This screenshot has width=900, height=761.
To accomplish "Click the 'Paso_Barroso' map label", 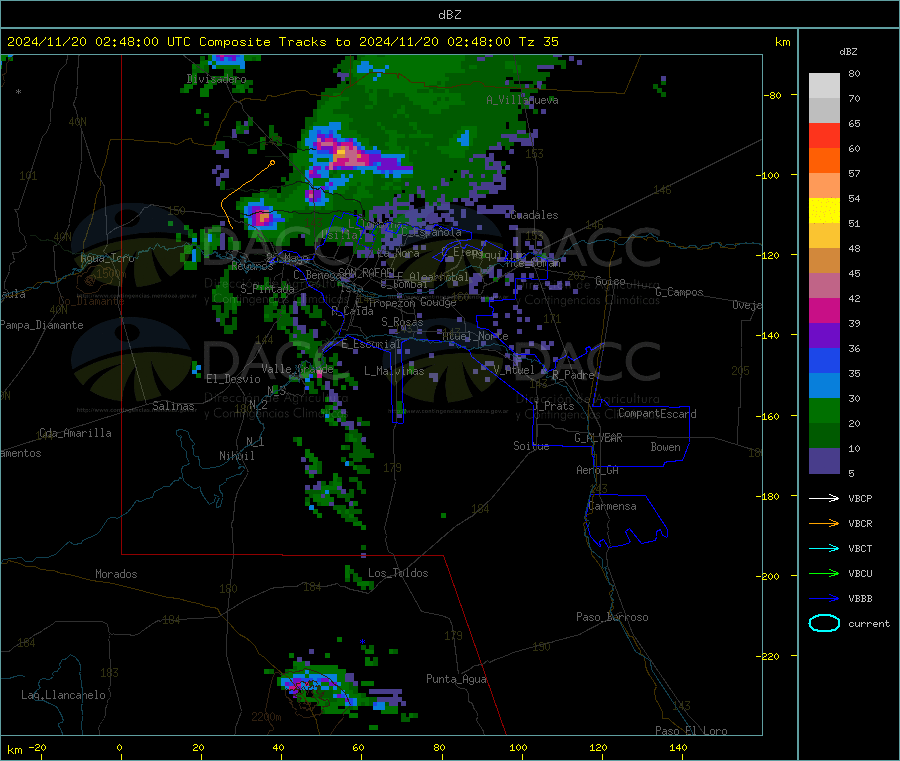I will (612, 617).
